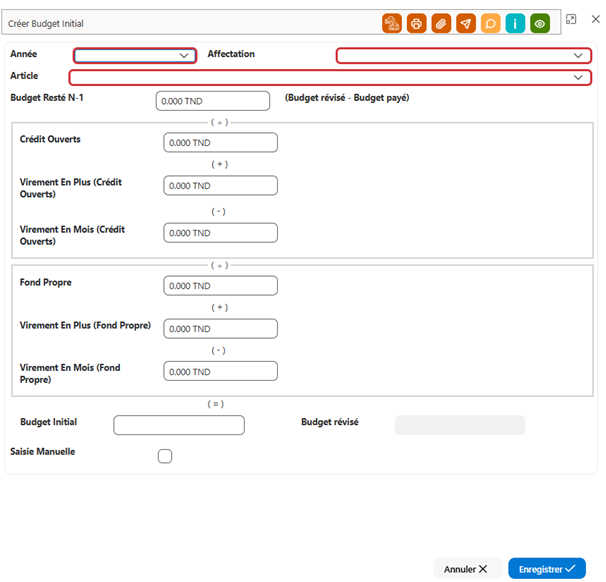The image size is (606, 582).
Task: Click the 'Année' label
Action: click(24, 54)
